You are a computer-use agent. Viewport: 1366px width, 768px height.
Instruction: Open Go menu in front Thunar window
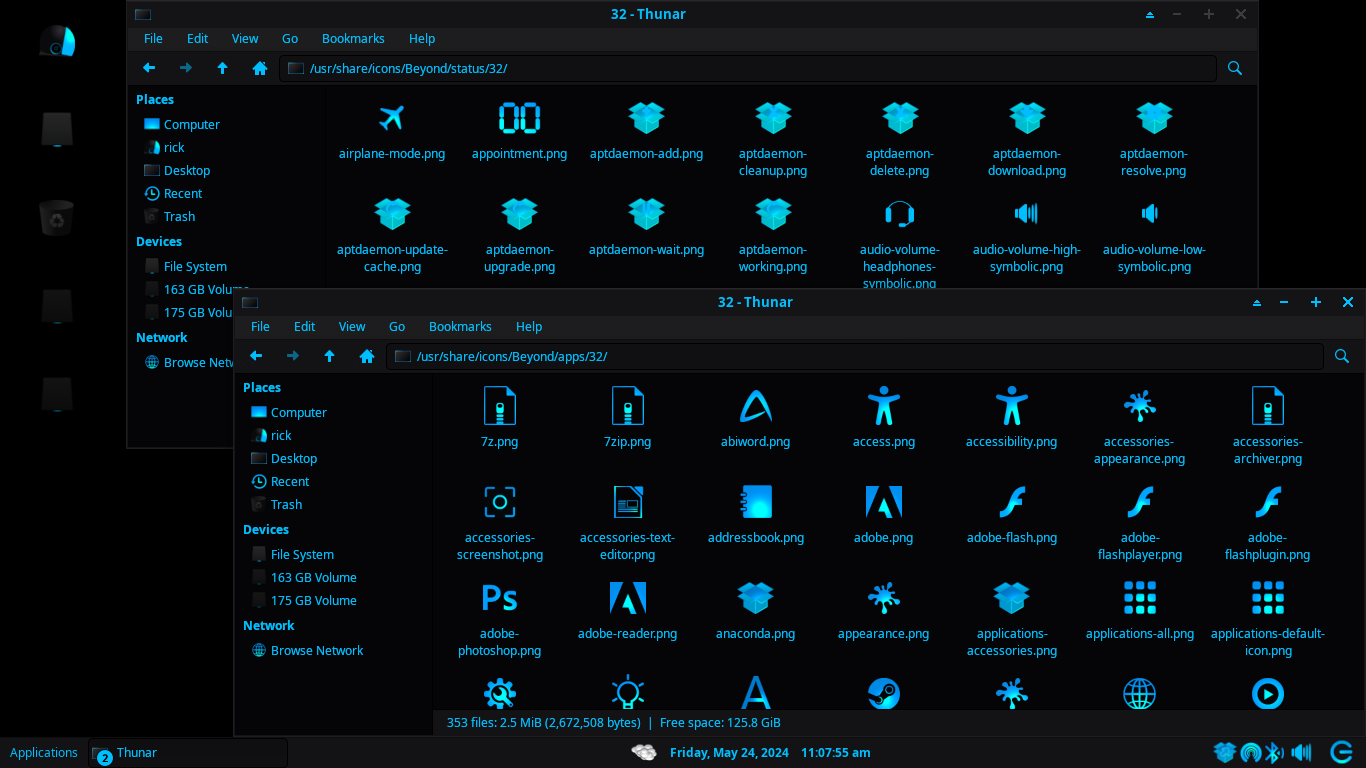pyautogui.click(x=397, y=327)
